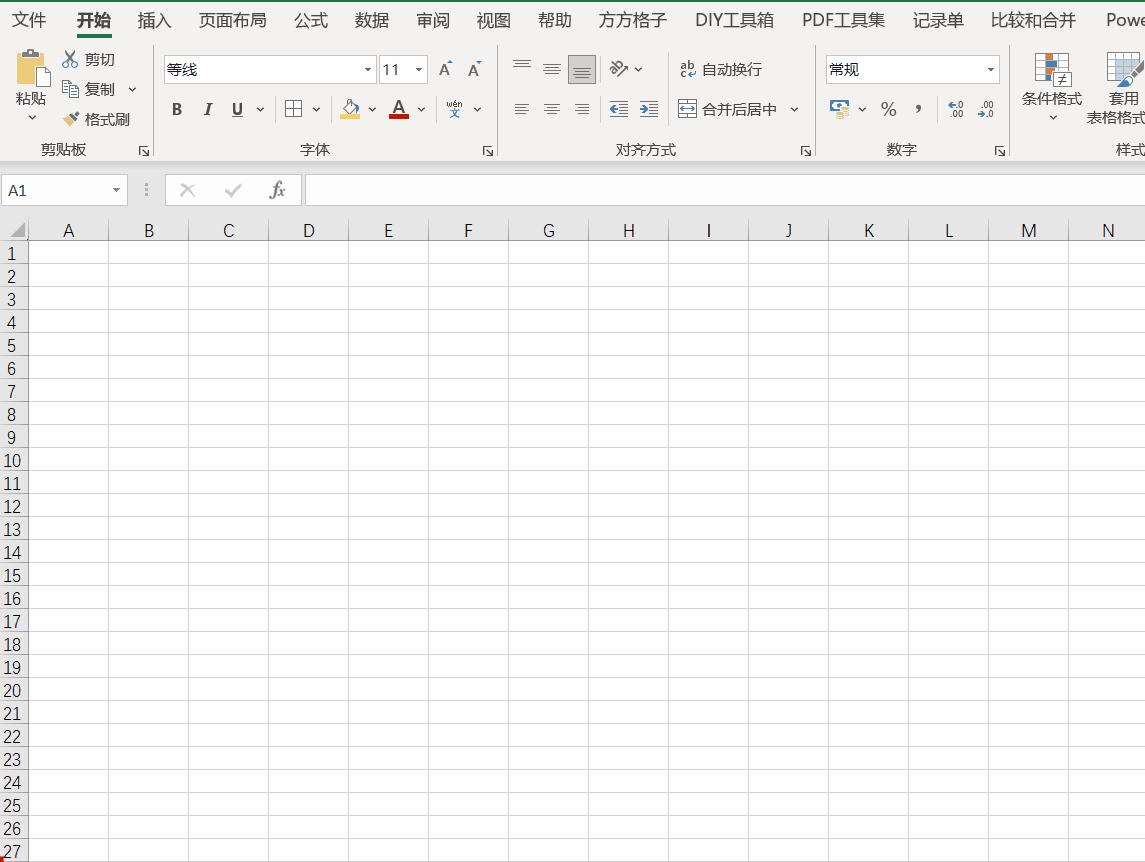Viewport: 1145px width, 862px height.
Task: Open the Formulas (公式) ribbon tab
Action: point(311,20)
